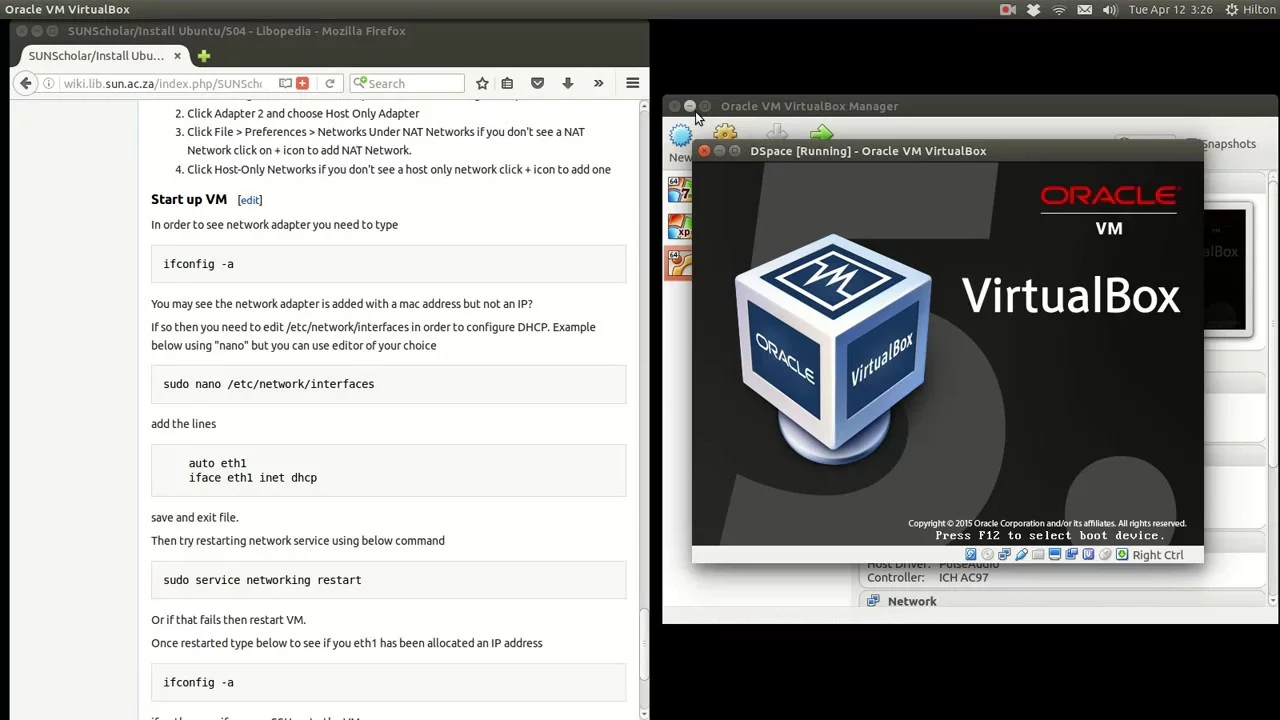Open reader view in Firefox address bar
Image resolution: width=1280 pixels, height=720 pixels.
pyautogui.click(x=285, y=83)
